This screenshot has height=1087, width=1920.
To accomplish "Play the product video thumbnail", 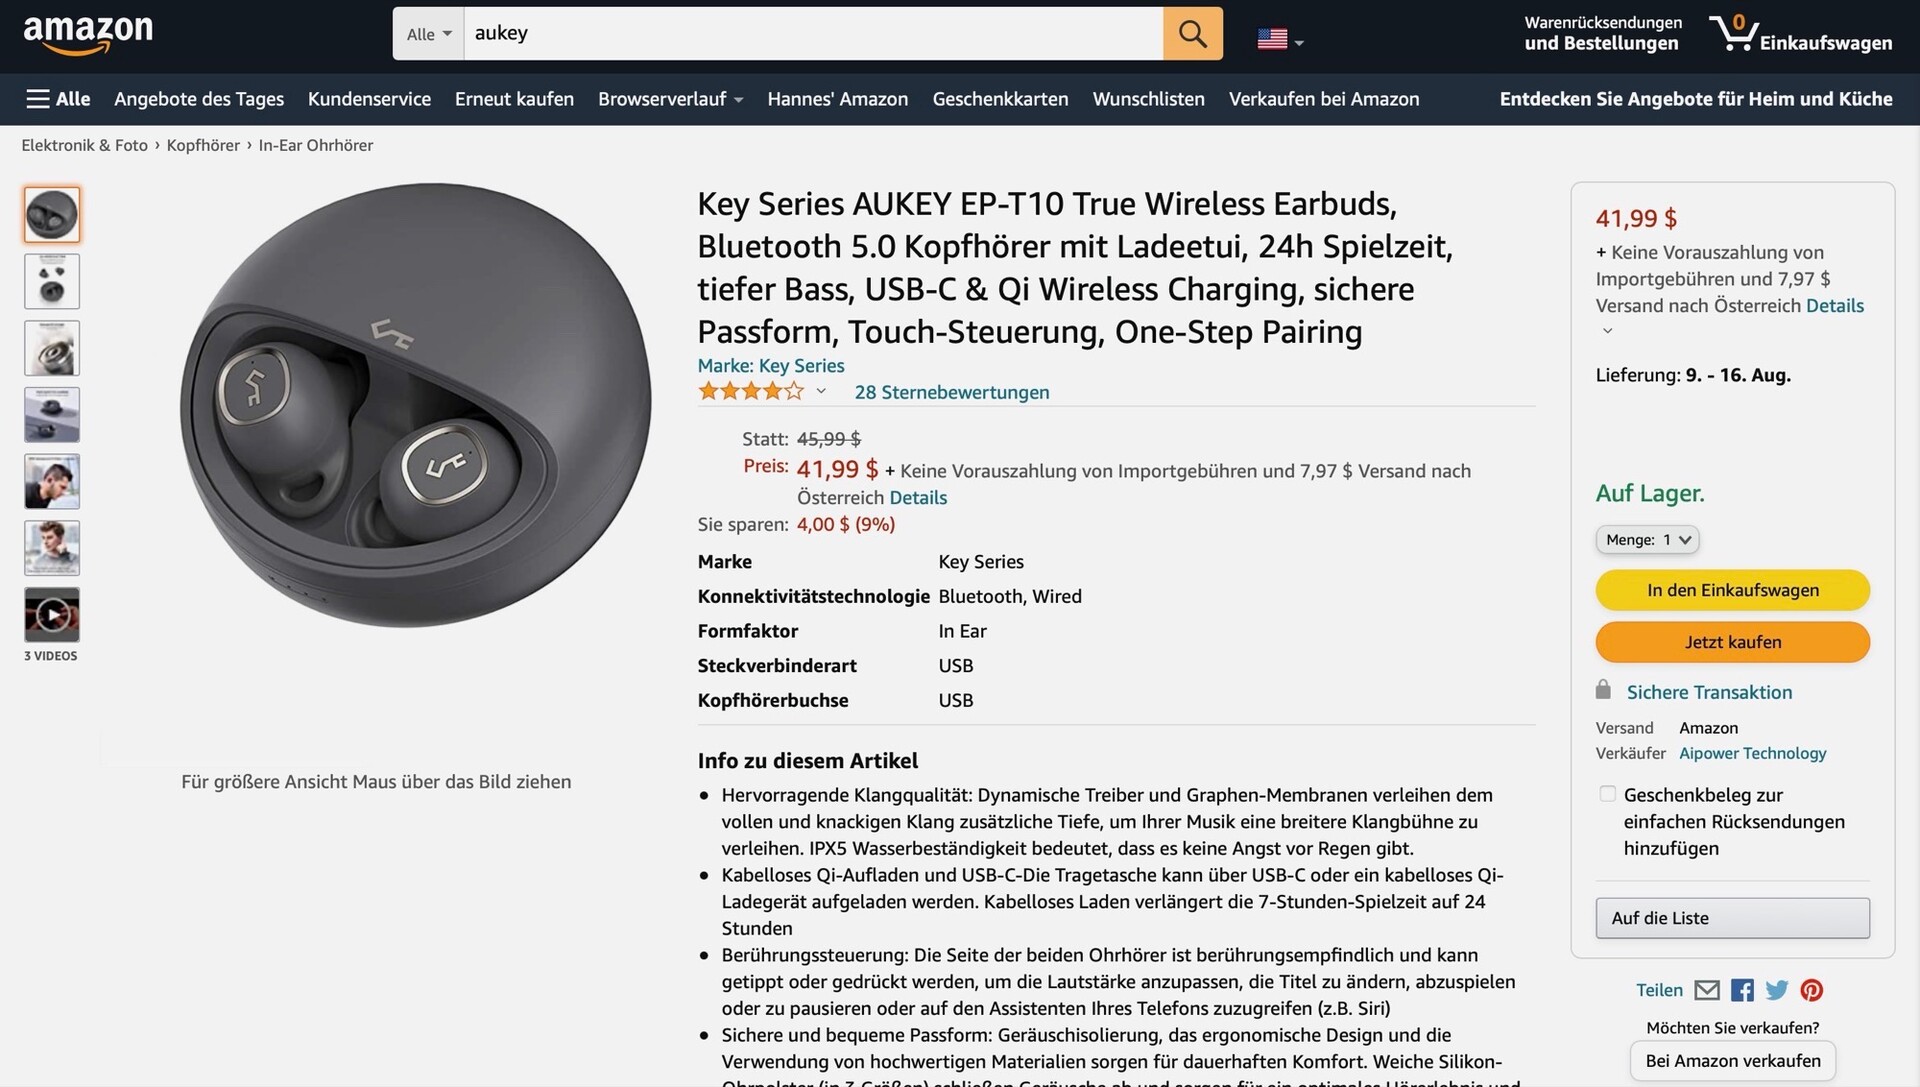I will 52,614.
